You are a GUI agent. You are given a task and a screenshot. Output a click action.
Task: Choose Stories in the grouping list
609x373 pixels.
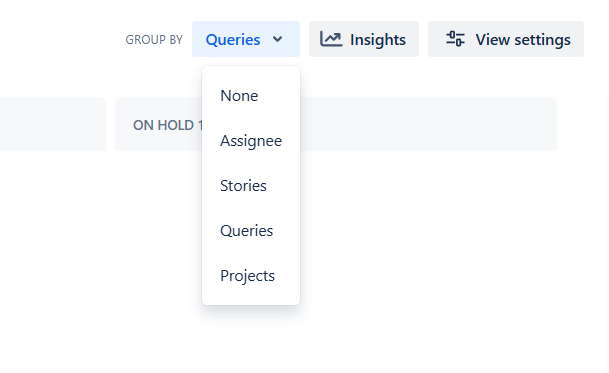(251, 186)
